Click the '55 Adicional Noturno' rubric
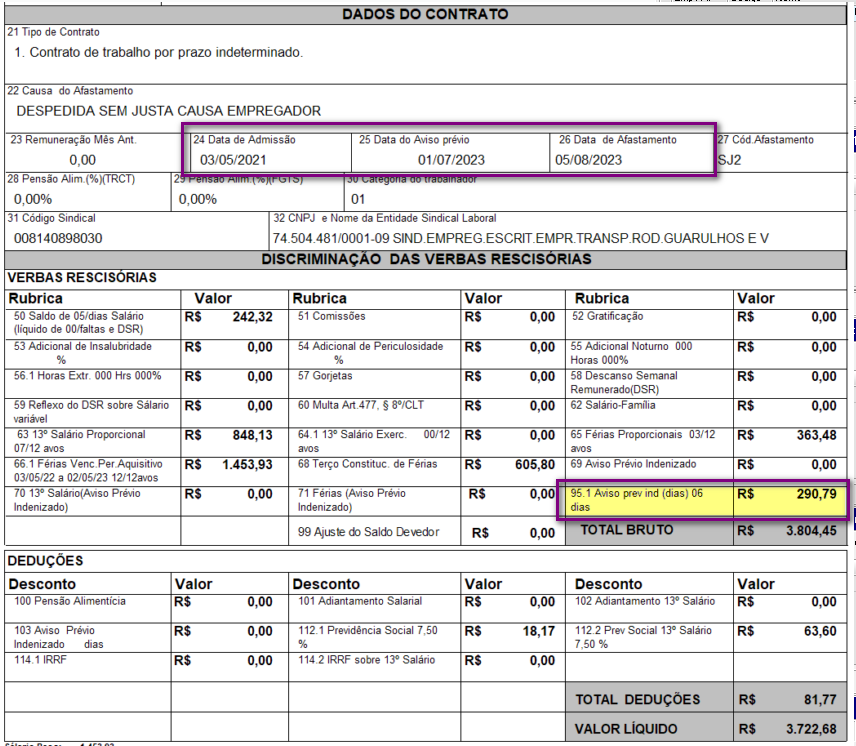Image resolution: width=856 pixels, height=746 pixels. click(631, 353)
